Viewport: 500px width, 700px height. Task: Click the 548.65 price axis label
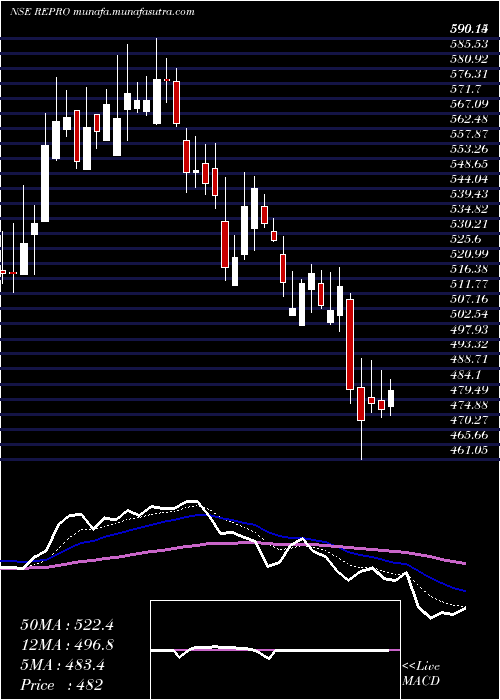tap(468, 164)
